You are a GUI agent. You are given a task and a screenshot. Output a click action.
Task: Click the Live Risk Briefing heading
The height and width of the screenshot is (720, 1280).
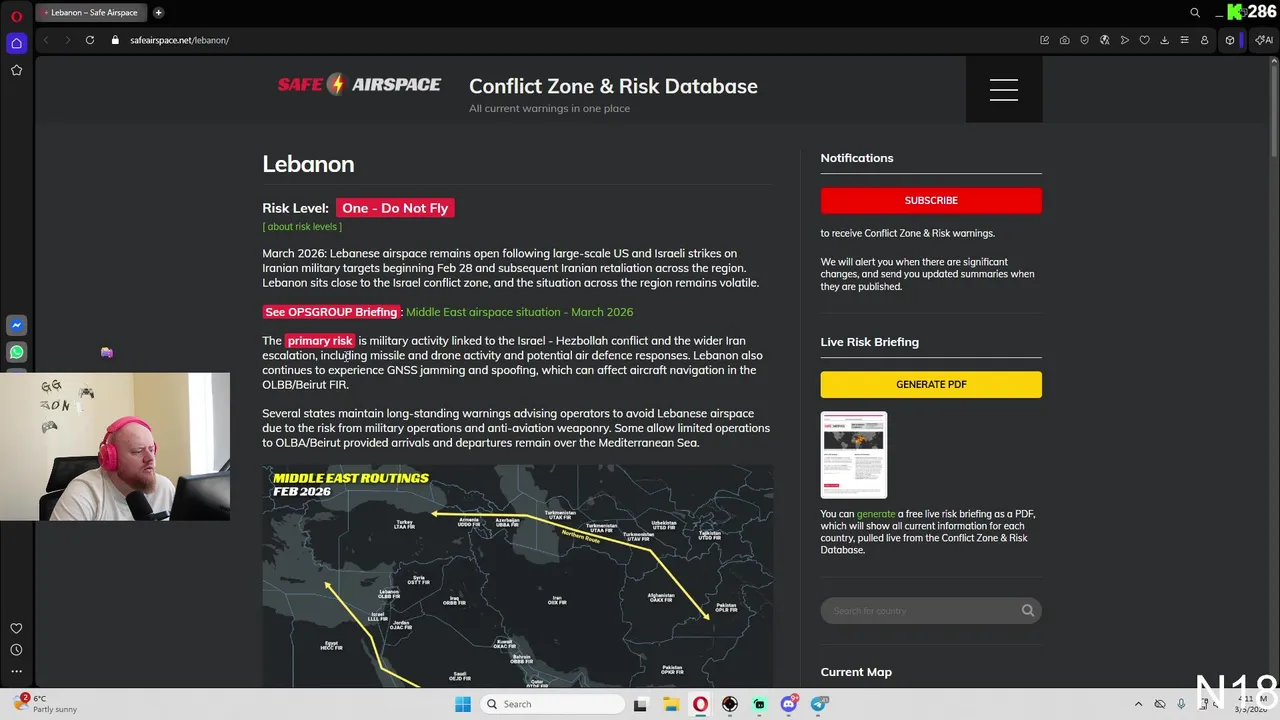870,342
